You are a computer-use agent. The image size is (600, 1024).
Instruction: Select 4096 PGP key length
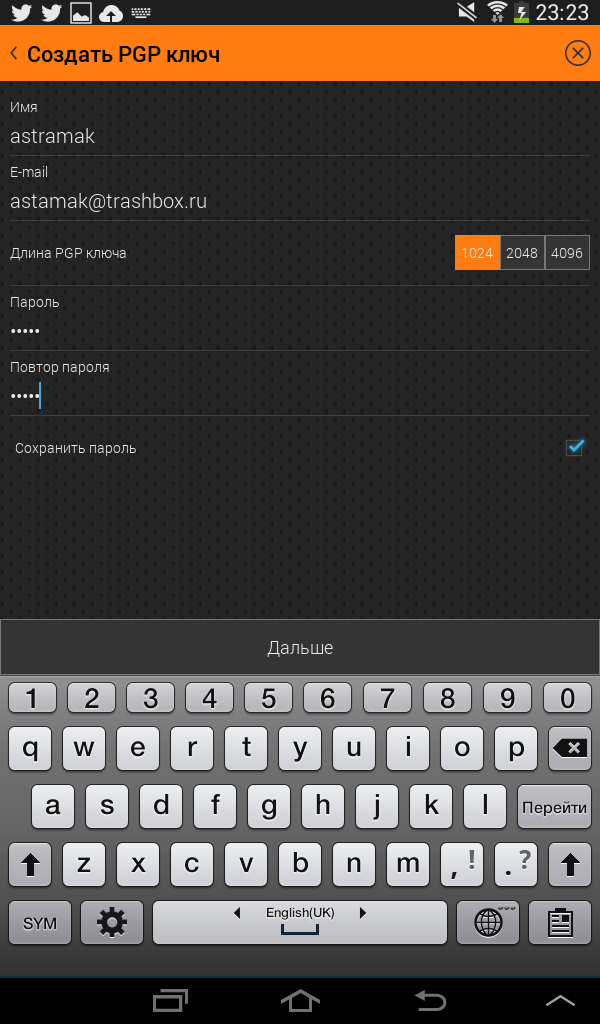[x=567, y=253]
